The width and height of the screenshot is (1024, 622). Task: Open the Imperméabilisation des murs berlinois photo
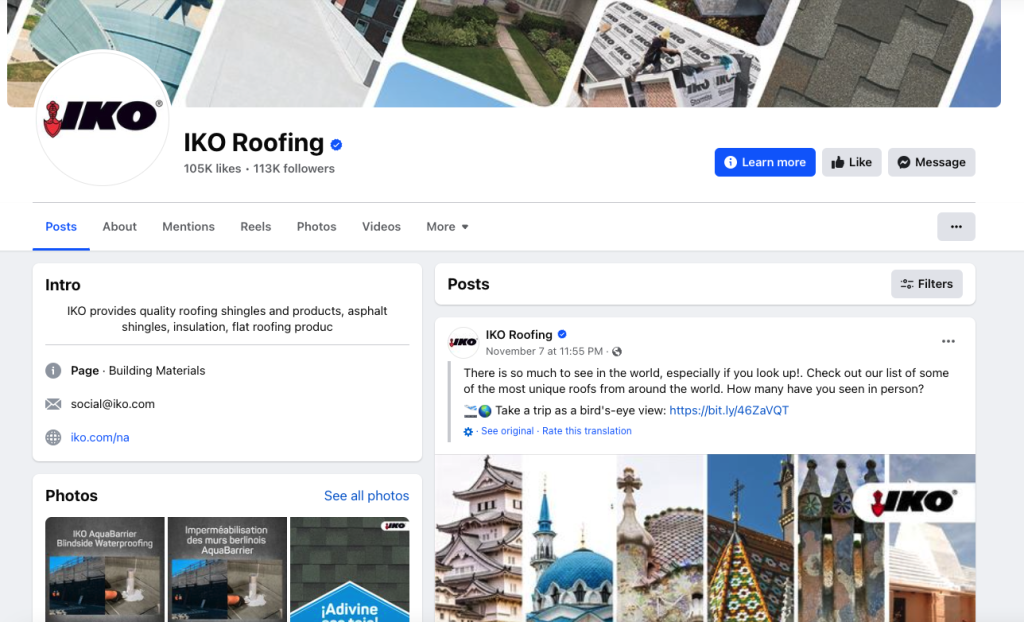click(x=227, y=569)
